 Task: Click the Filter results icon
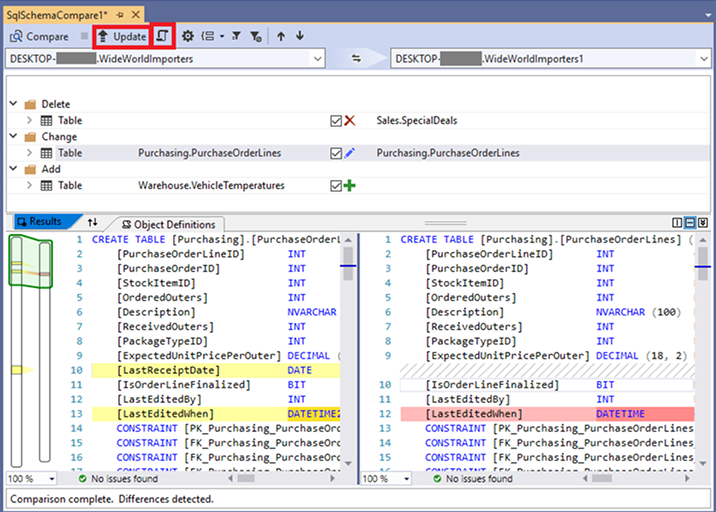pos(236,36)
